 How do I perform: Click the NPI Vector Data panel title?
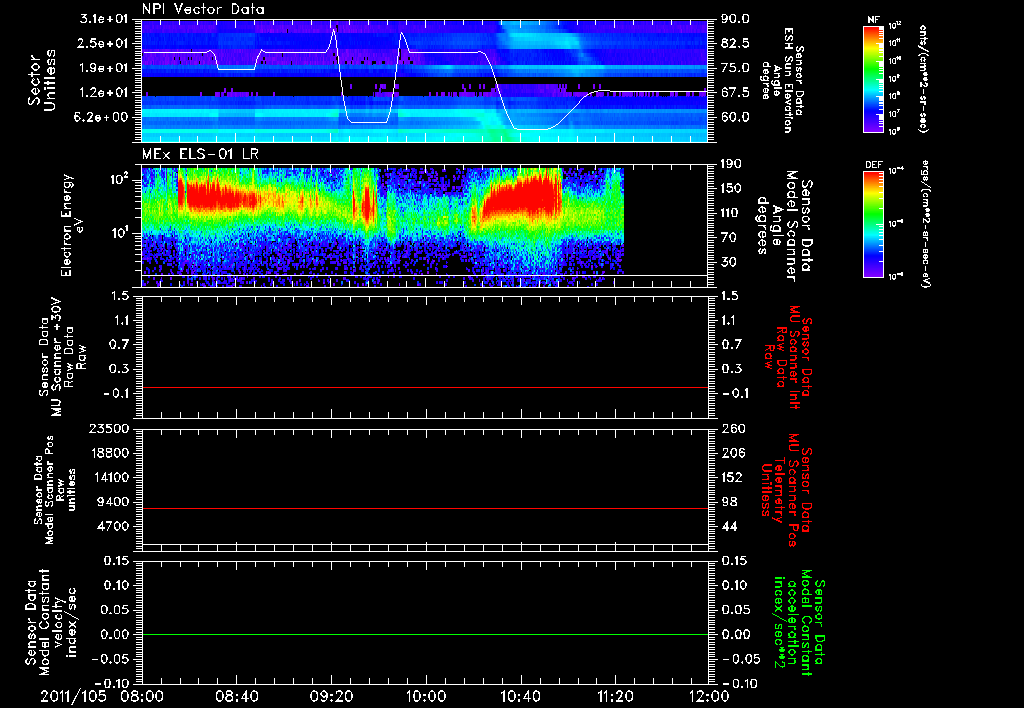coord(203,9)
